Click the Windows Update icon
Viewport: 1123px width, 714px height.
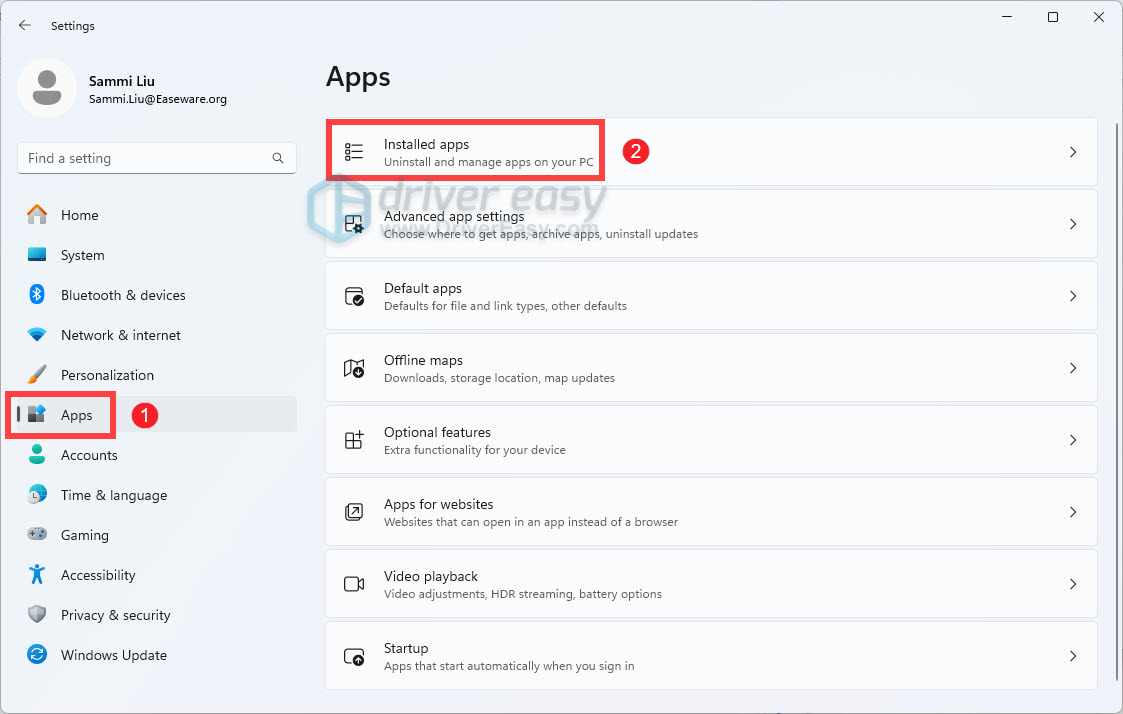tap(38, 654)
